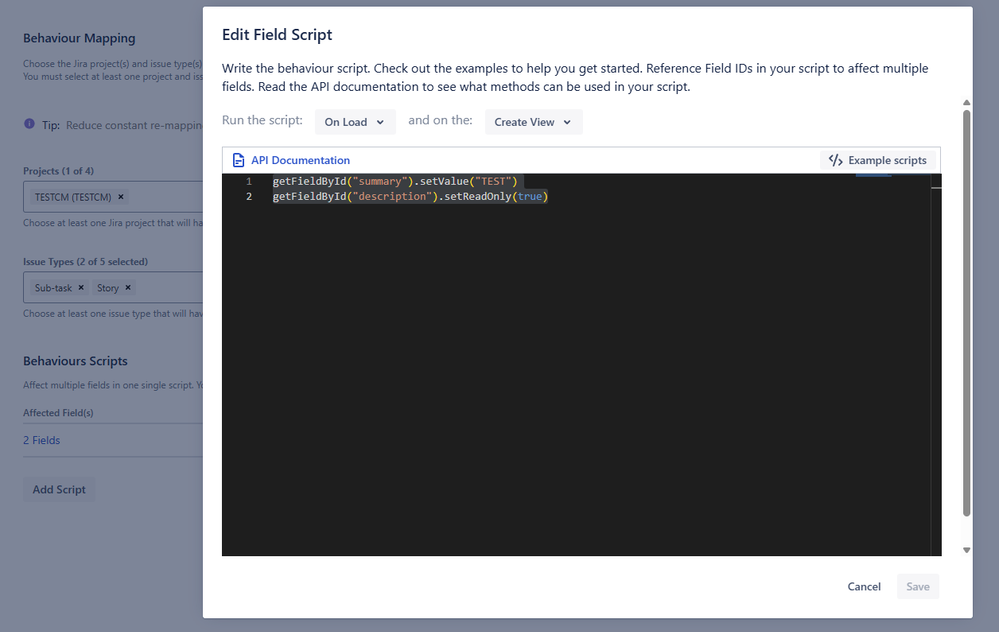Click the </> icon next to Example scripts
The image size is (999, 632).
click(x=837, y=160)
